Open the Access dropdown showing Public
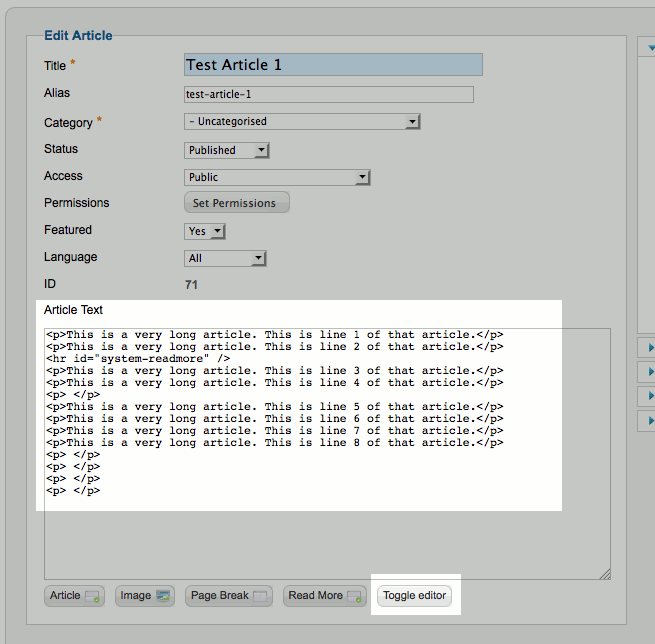 coord(277,177)
